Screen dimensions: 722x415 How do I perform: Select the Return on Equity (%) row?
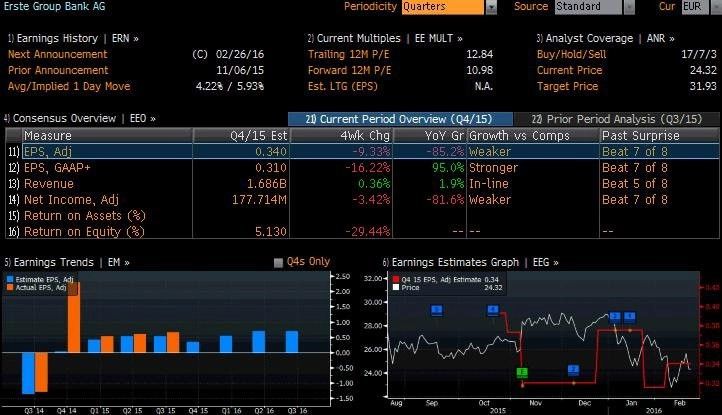pos(362,232)
